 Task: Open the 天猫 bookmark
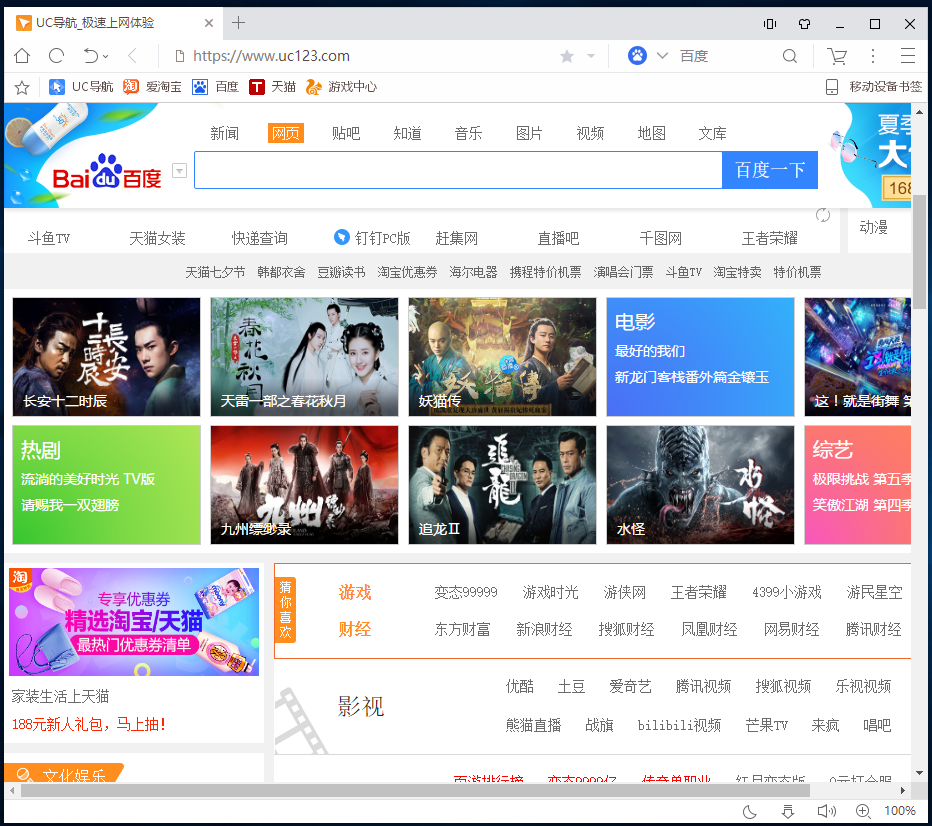coord(272,87)
